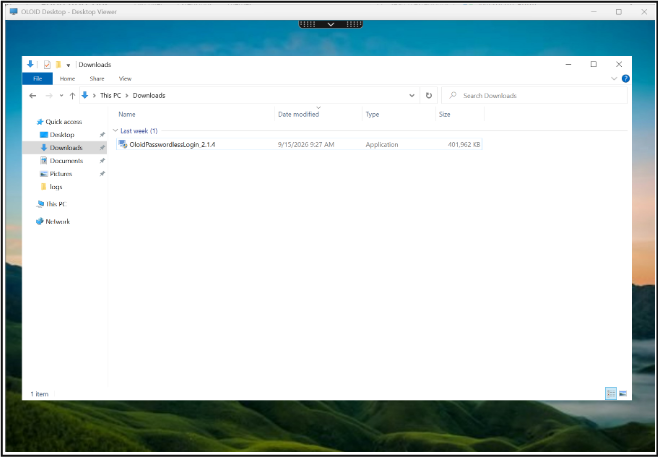
Task: Click the 9/15/2026 9:27 AM date cell
Action: (306, 144)
